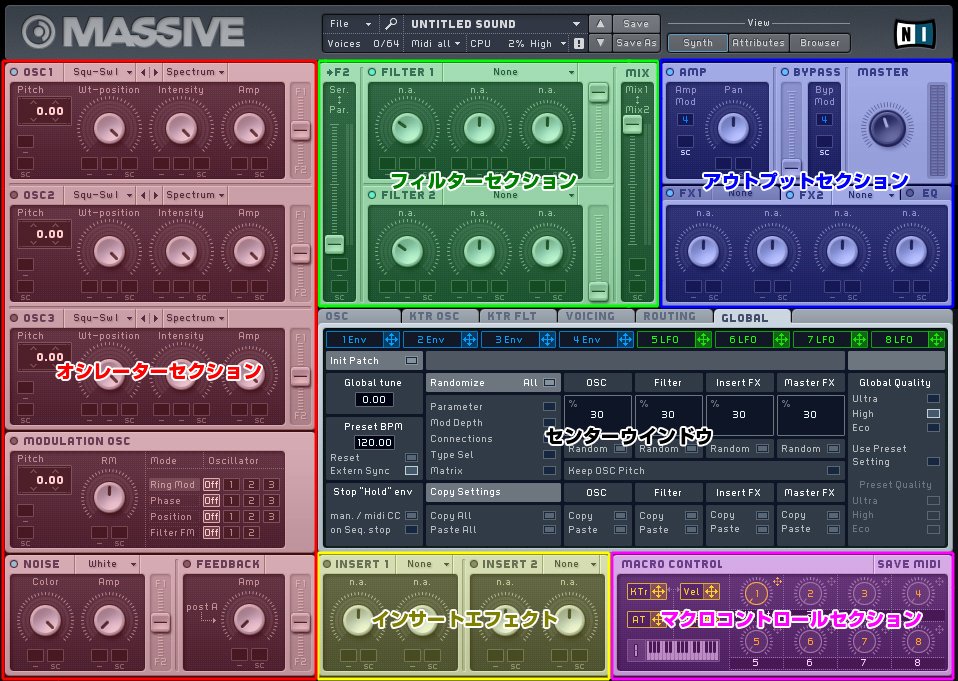Image resolution: width=958 pixels, height=681 pixels.
Task: Open the Browser view button
Action: point(819,43)
